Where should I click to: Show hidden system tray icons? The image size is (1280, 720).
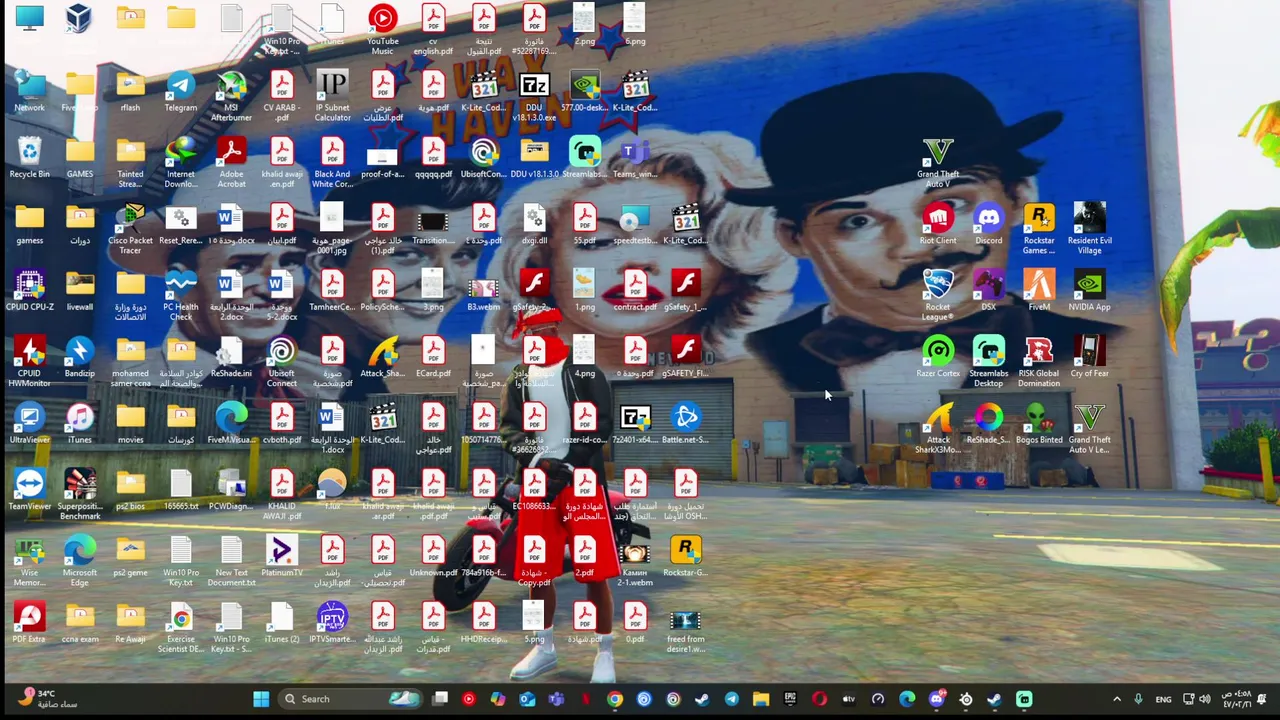tap(1117, 699)
